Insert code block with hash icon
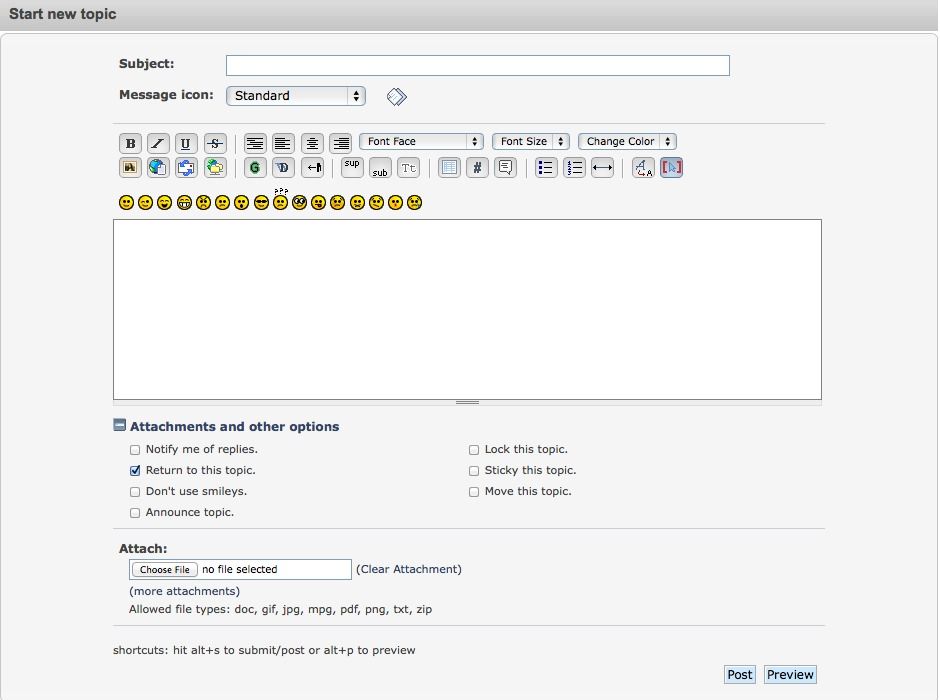The height and width of the screenshot is (700, 940). (478, 167)
